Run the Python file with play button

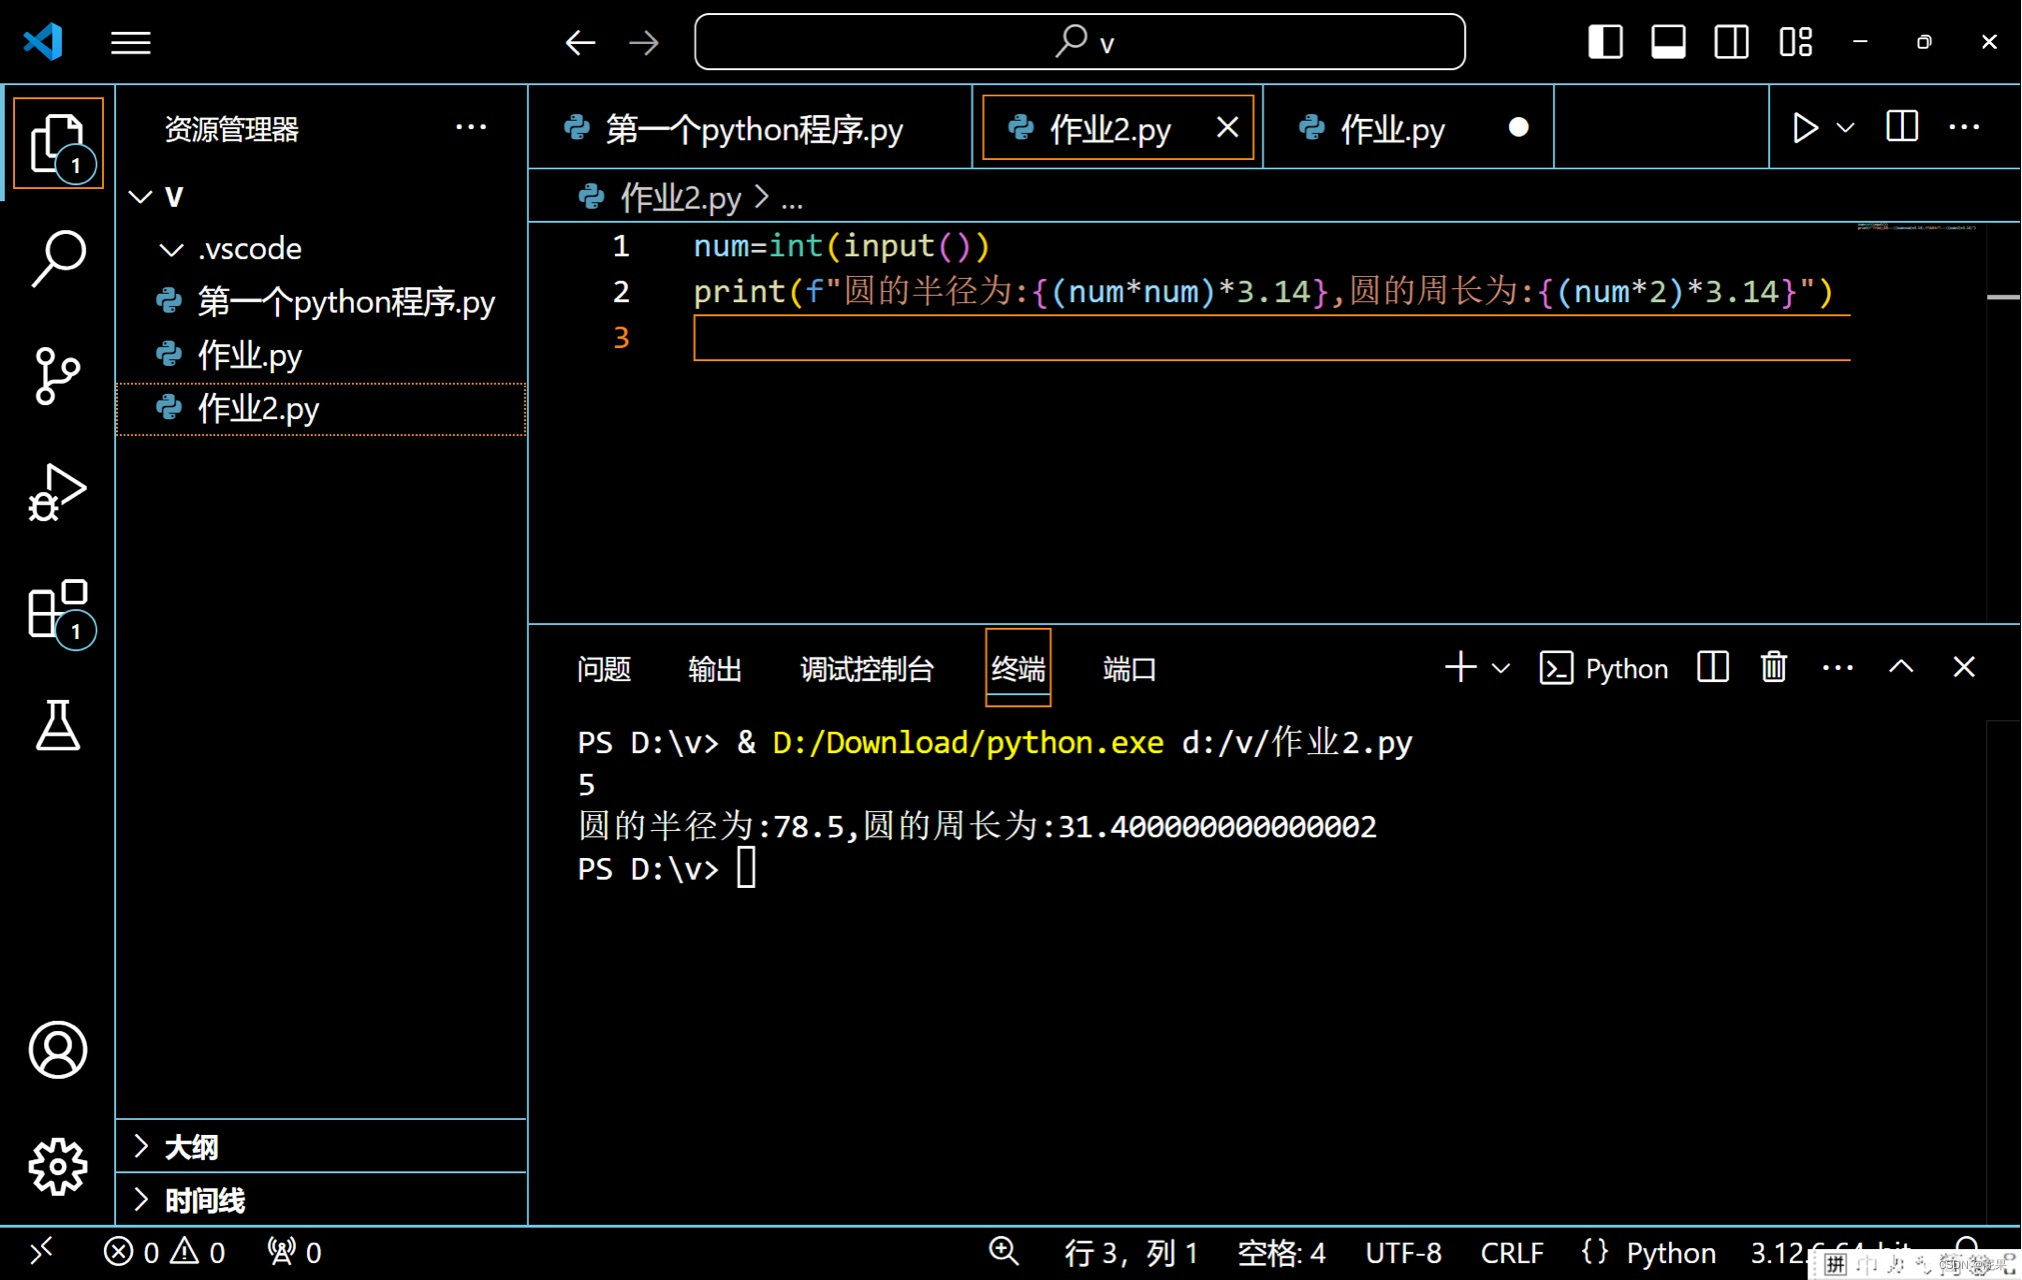tap(1805, 128)
